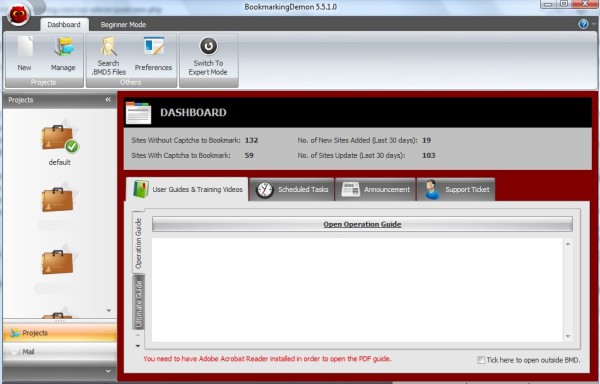Screen dimensions: 600x384
Task: Open the Scheduled Tasks tab
Action: pyautogui.click(x=292, y=190)
